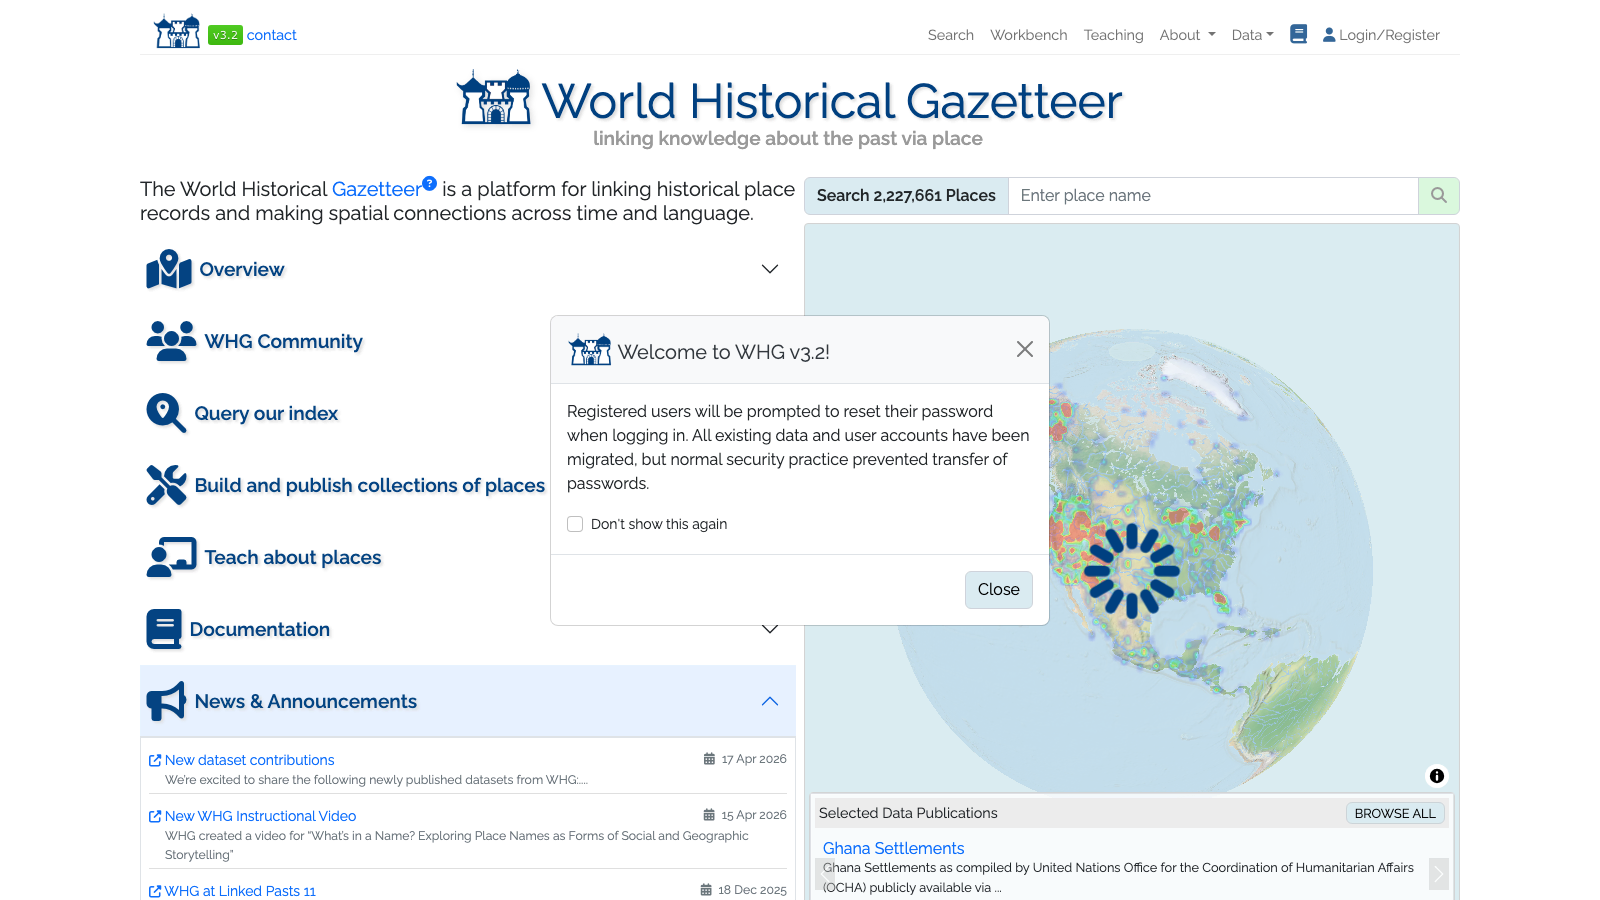Open the Data dropdown
Screen dimensions: 1600x900
[x=1252, y=34]
